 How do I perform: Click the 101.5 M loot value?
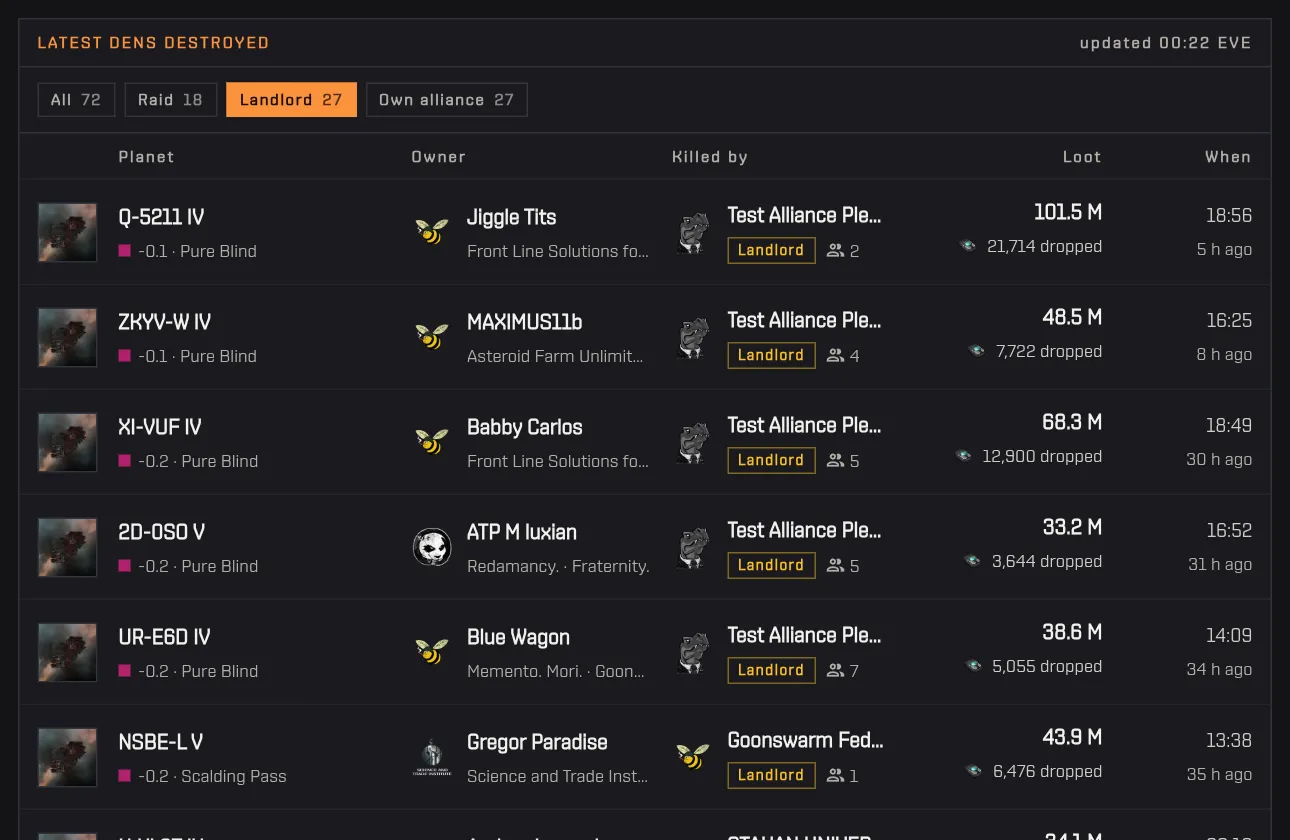pyautogui.click(x=1068, y=212)
